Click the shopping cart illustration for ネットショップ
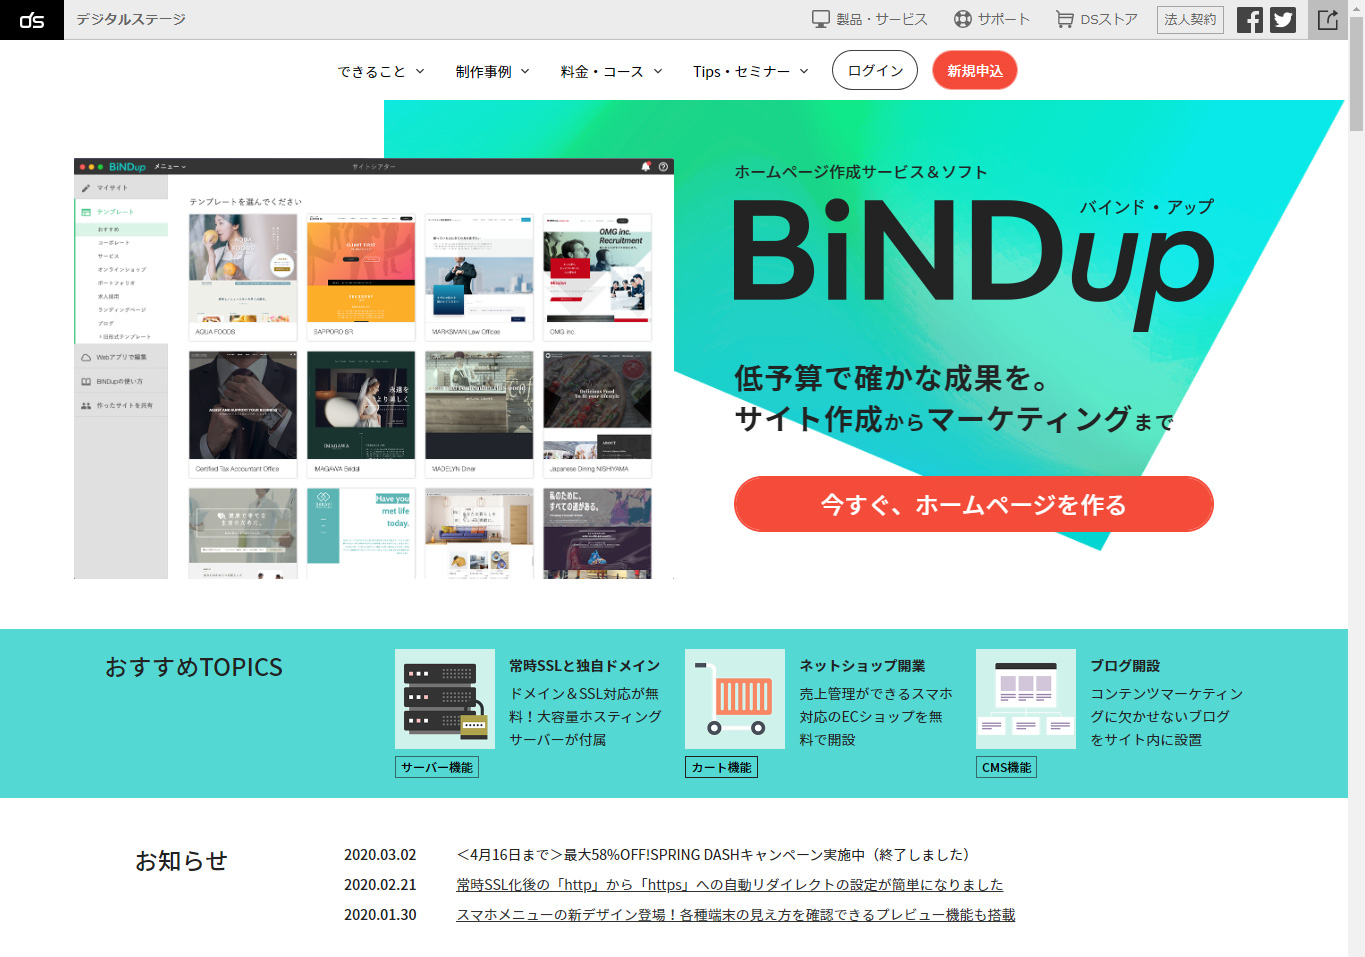Screen dimensions: 1365x957 [735, 699]
